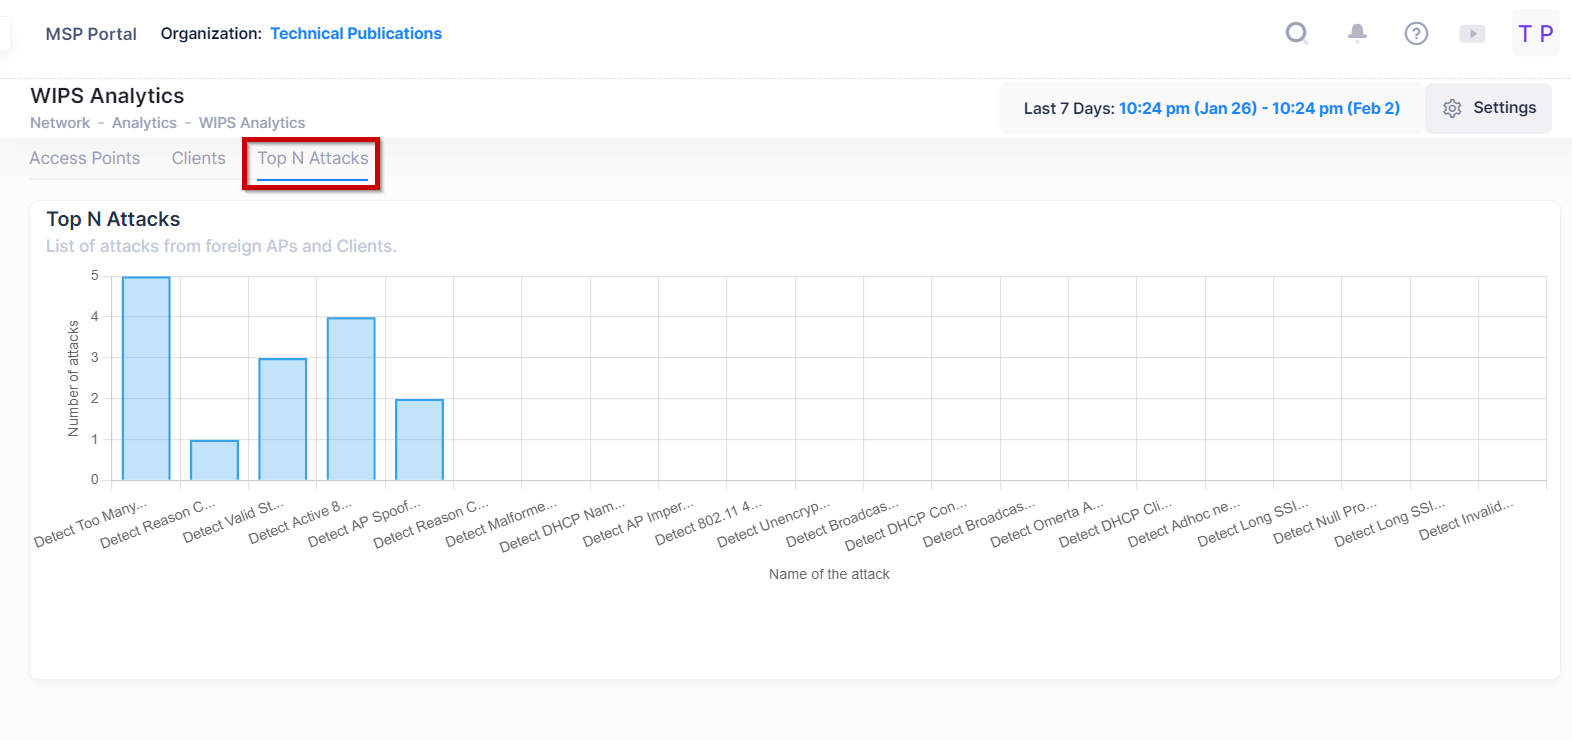Click WIPS Analytics in the breadcrumb
The image size is (1572, 740).
point(252,123)
